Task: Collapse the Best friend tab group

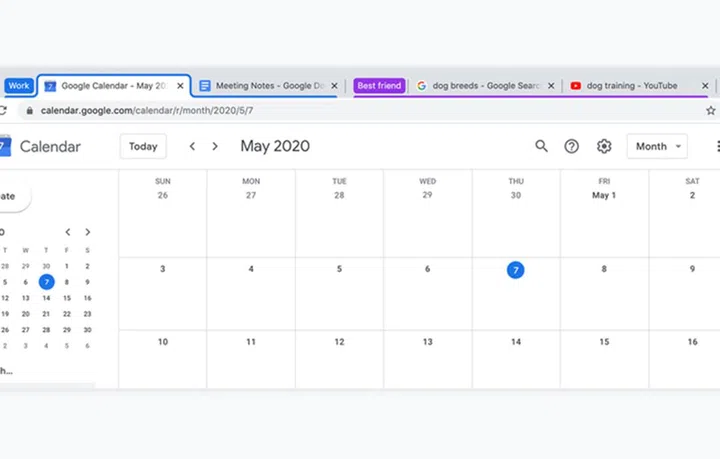Action: (379, 86)
